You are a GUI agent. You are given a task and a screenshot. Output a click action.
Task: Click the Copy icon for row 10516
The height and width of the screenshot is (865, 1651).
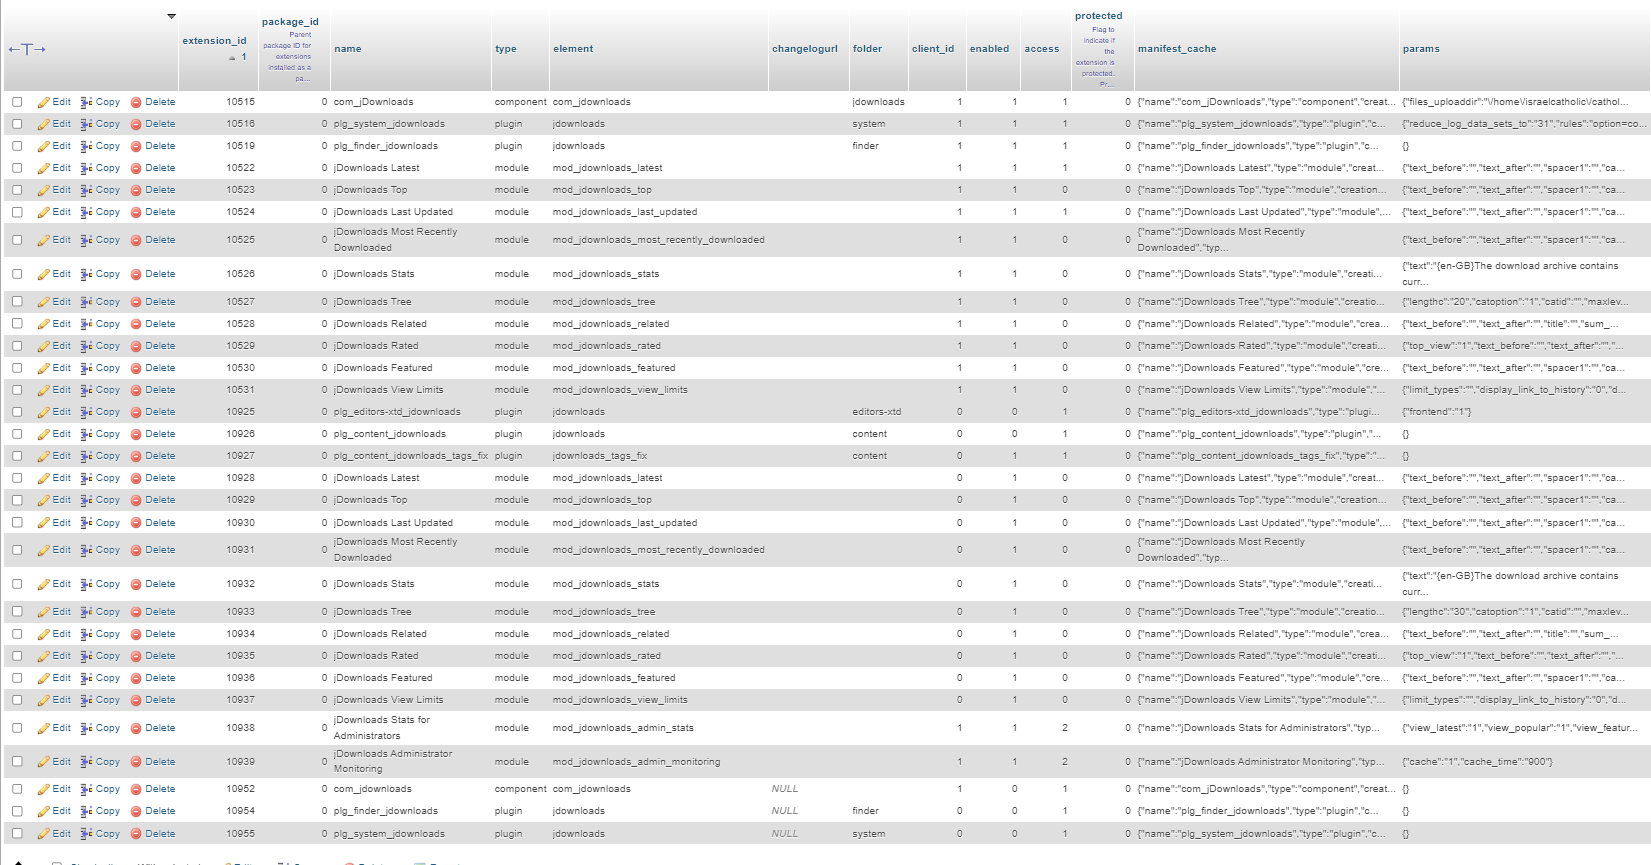tap(87, 124)
